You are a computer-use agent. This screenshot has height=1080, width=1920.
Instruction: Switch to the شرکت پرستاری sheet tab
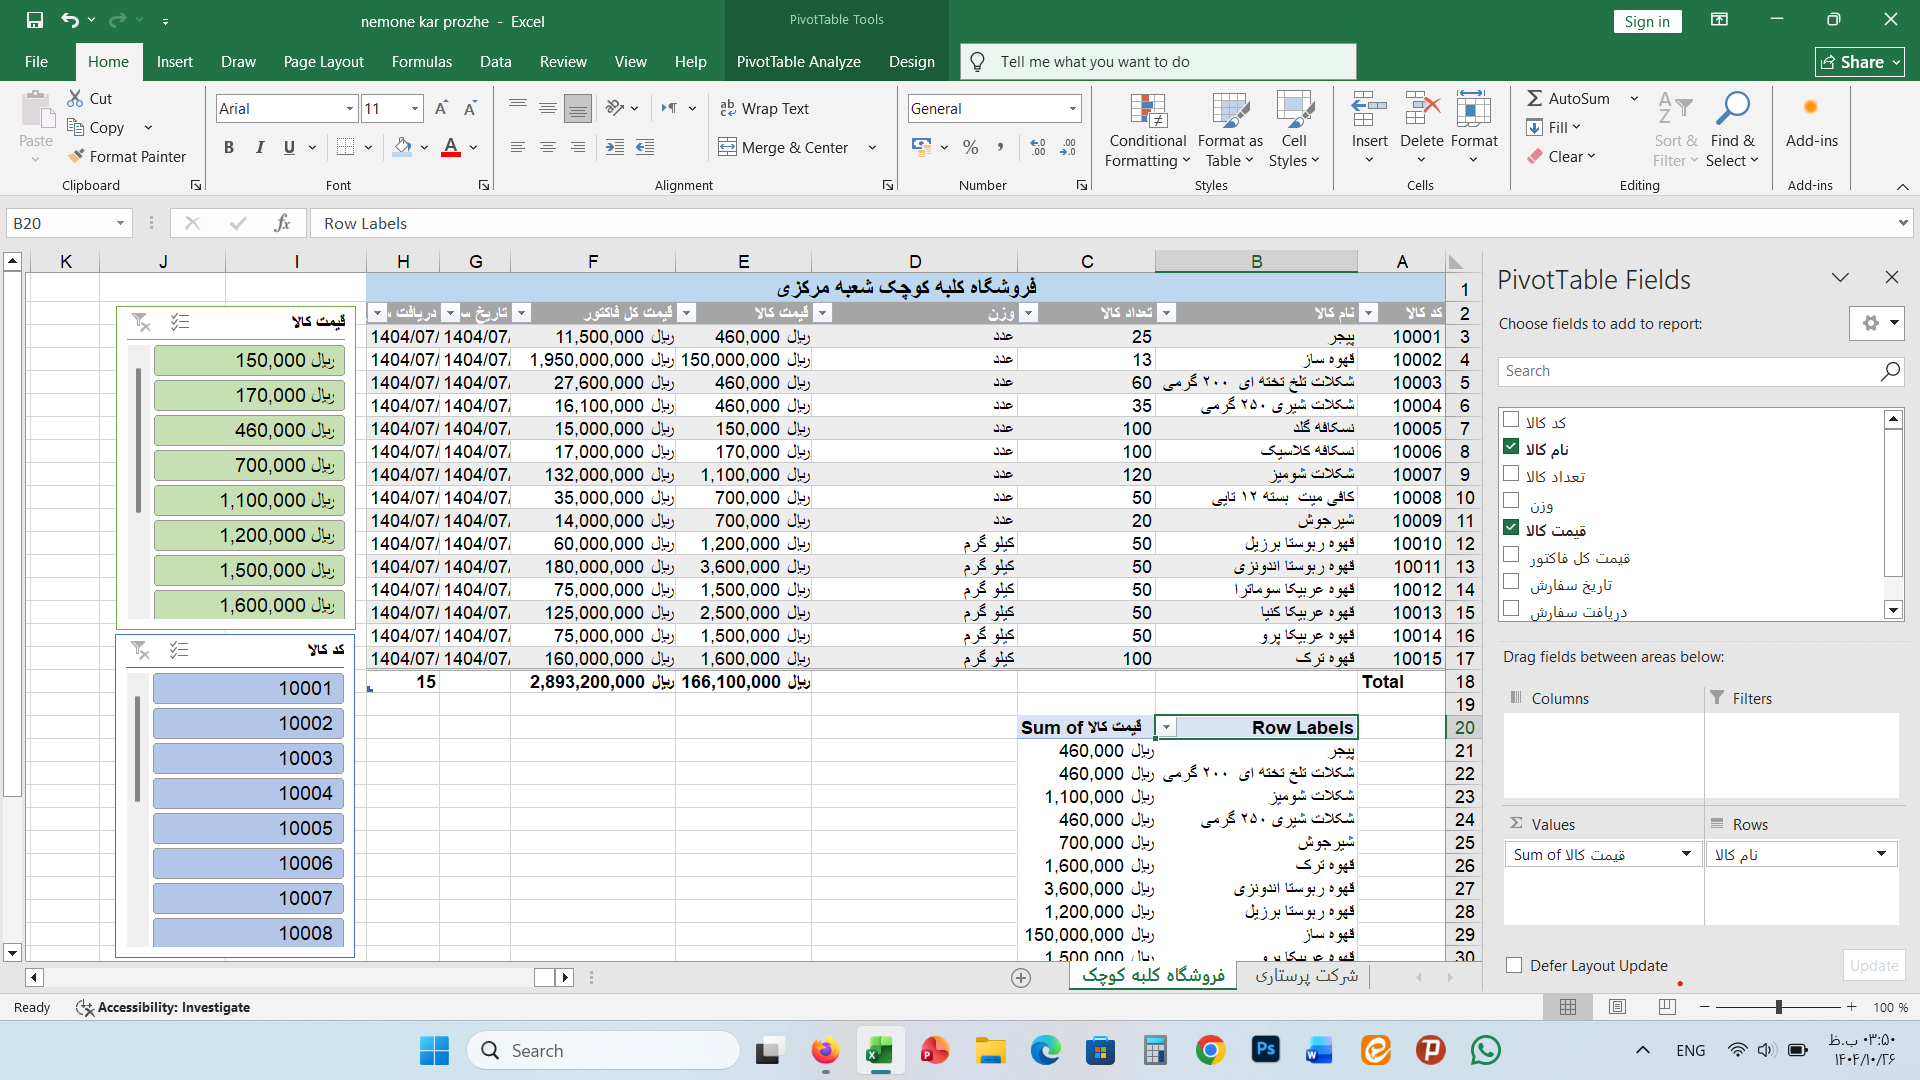1306,975
